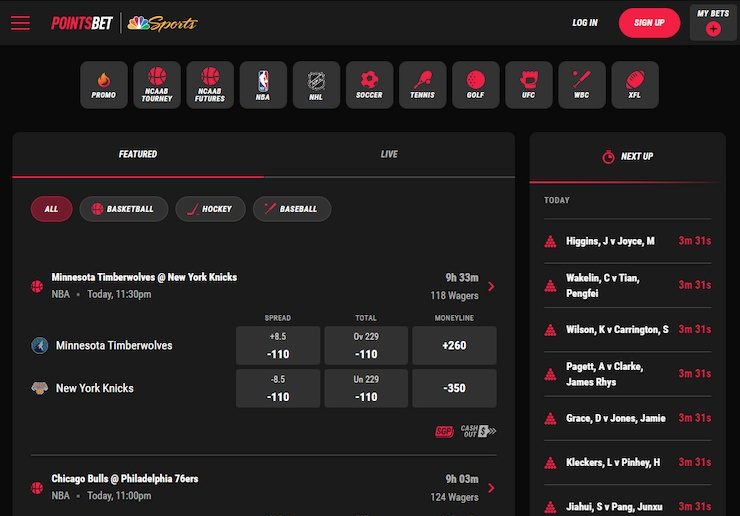Open the Promo category
This screenshot has width=740, height=516.
click(x=104, y=85)
